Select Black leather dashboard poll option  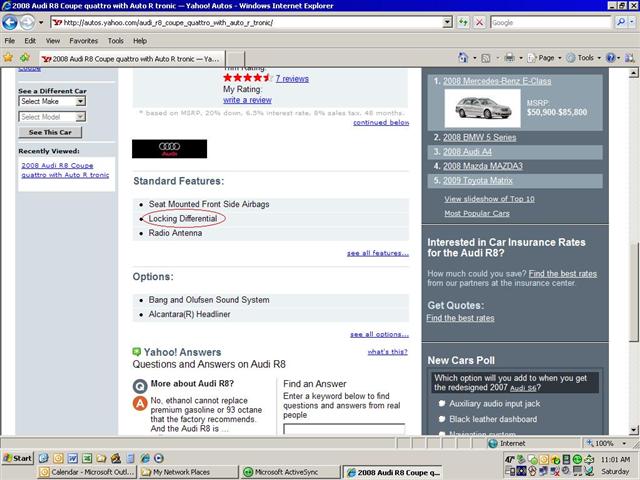(x=441, y=419)
